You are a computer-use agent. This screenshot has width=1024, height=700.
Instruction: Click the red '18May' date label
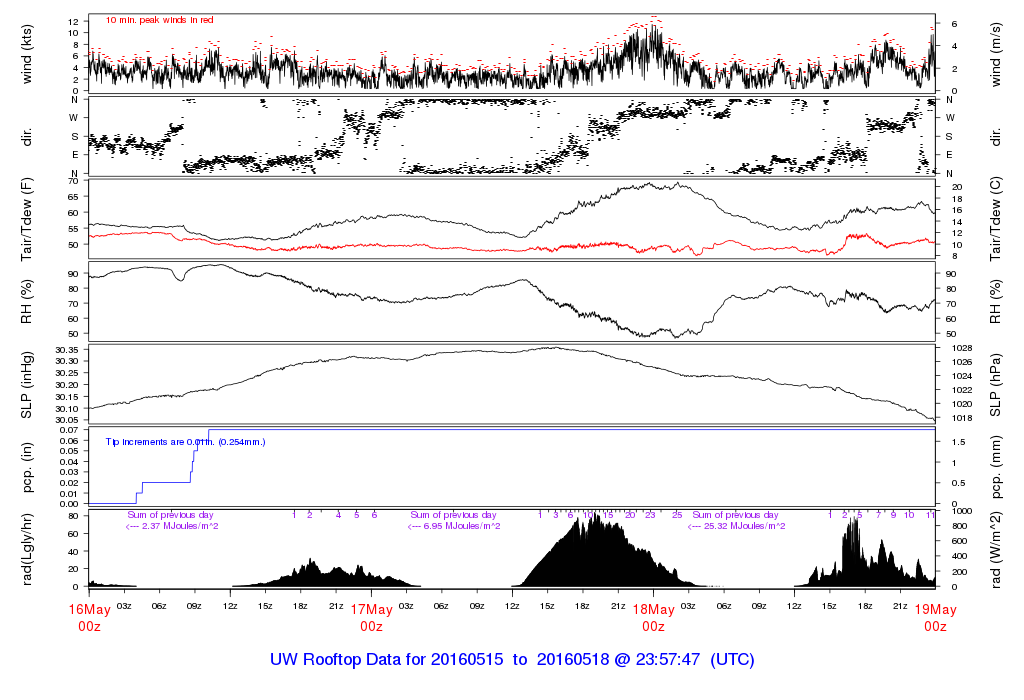[x=654, y=609]
